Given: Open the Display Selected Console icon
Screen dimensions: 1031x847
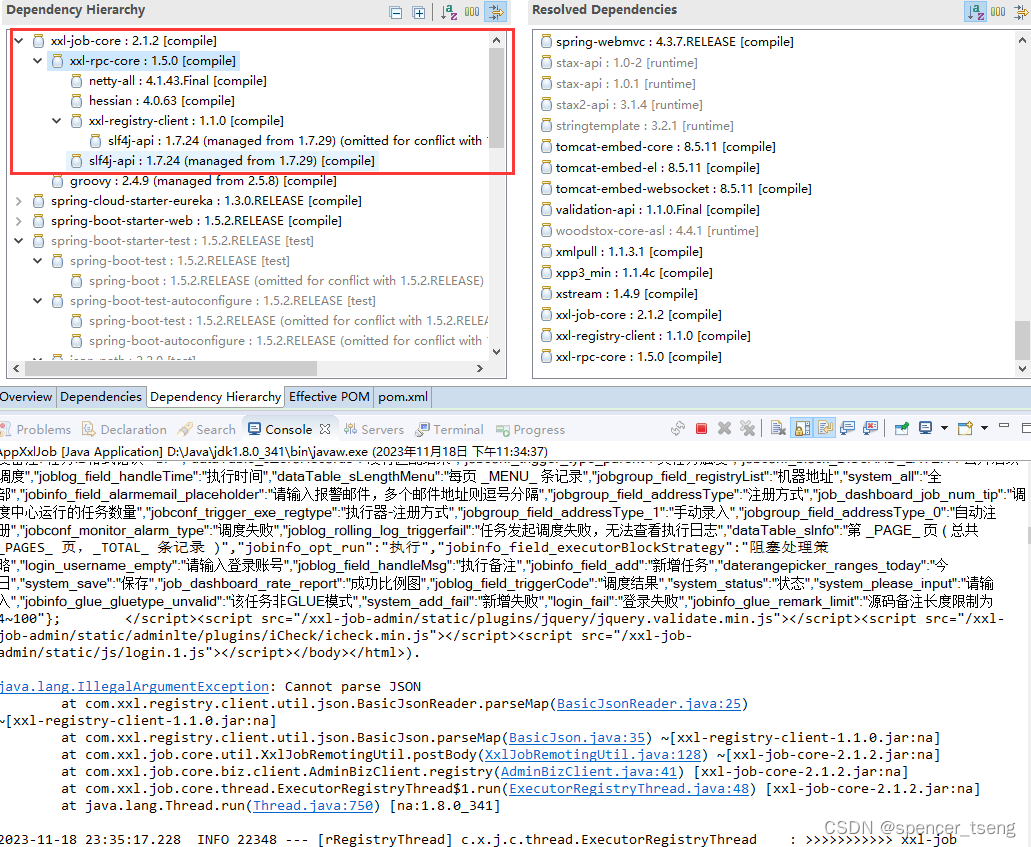Looking at the screenshot, I should (x=926, y=428).
